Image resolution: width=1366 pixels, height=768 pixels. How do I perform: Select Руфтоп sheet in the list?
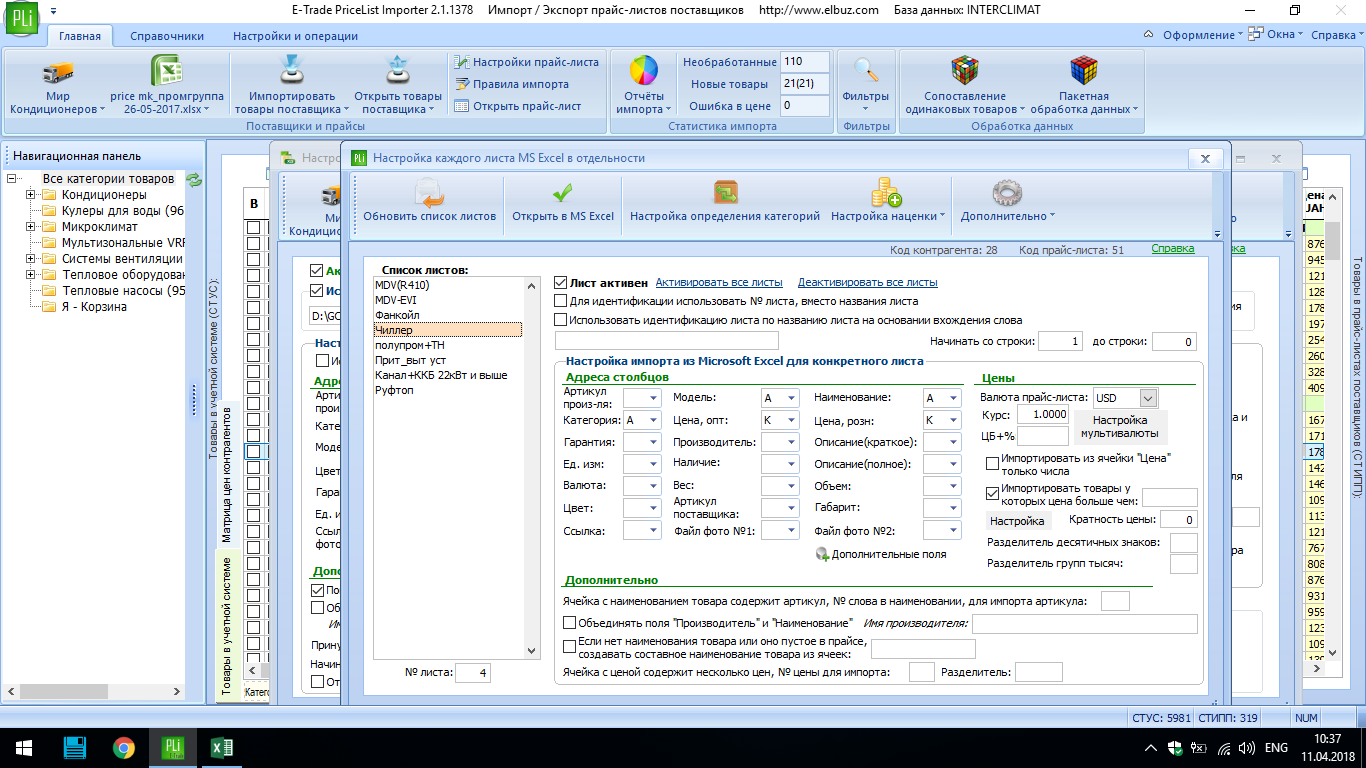(447, 391)
